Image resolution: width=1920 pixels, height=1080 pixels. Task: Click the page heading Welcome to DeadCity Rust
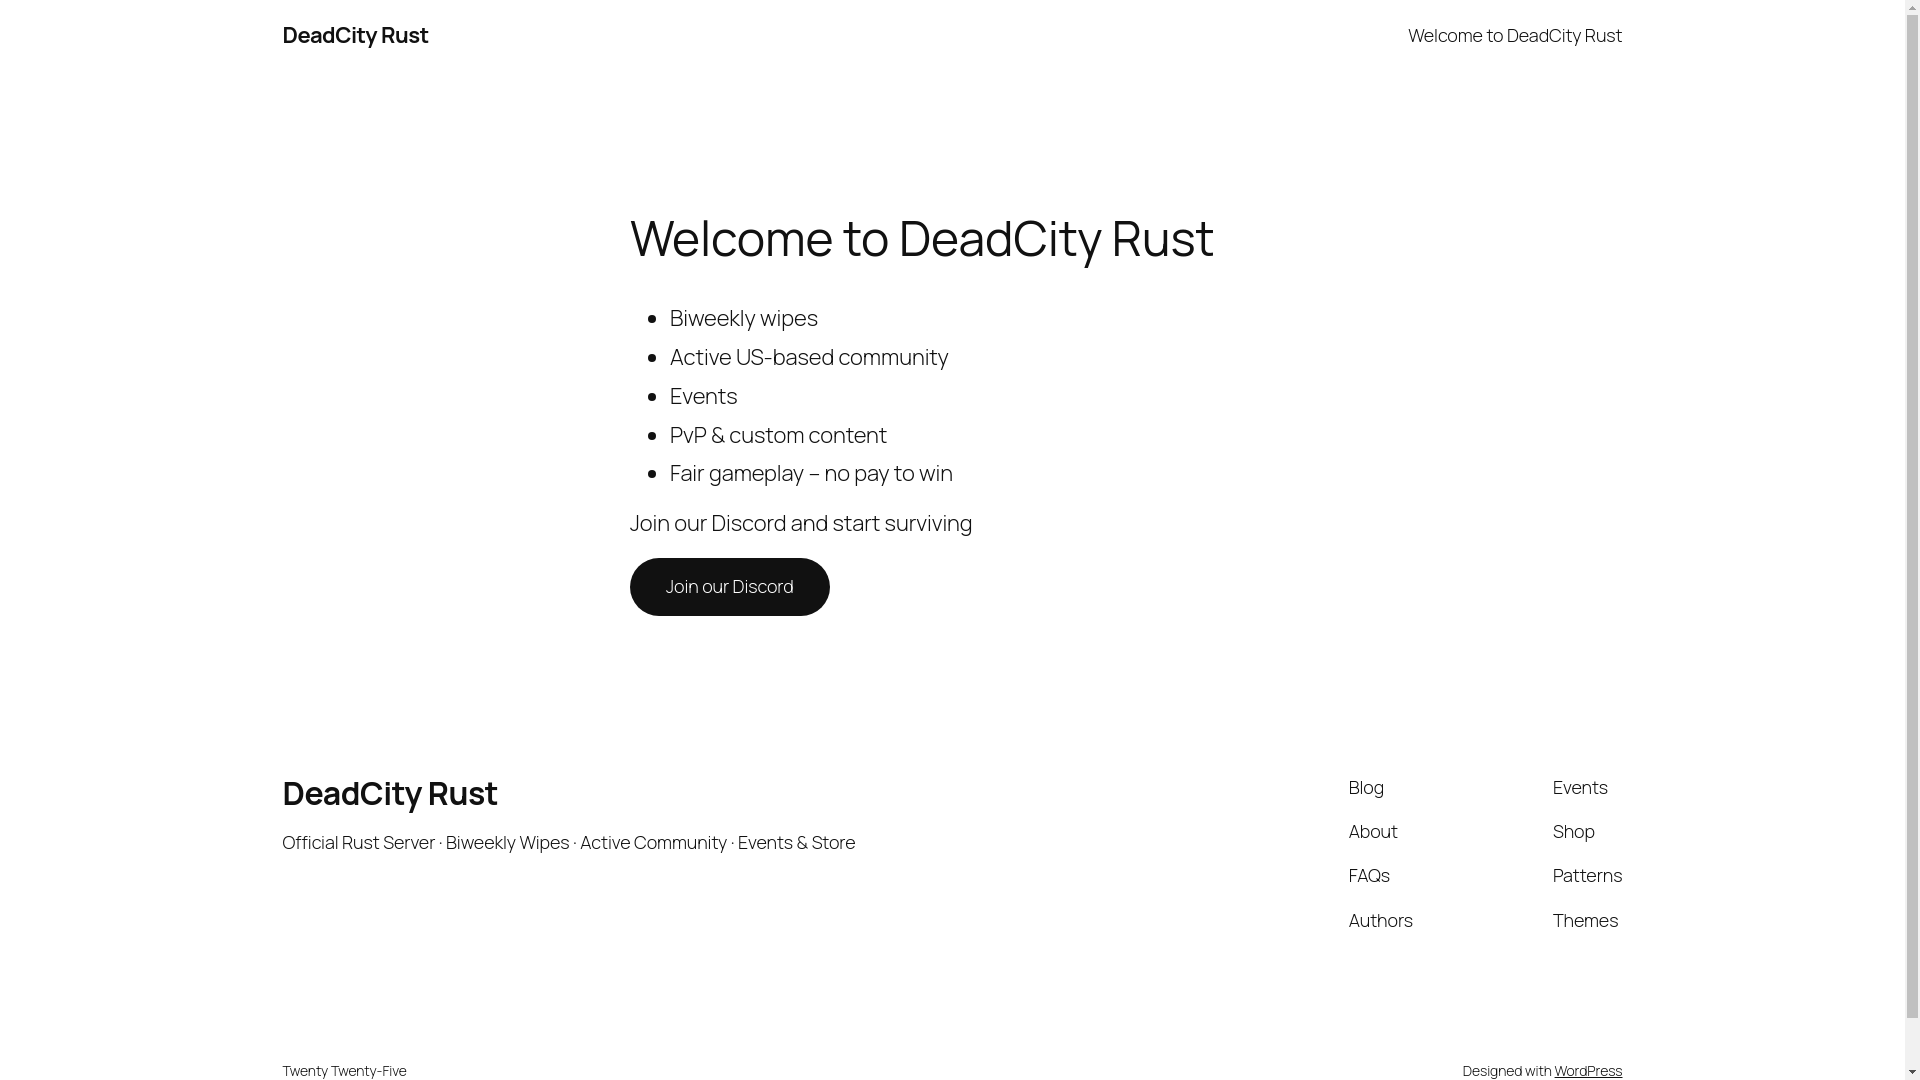921,238
